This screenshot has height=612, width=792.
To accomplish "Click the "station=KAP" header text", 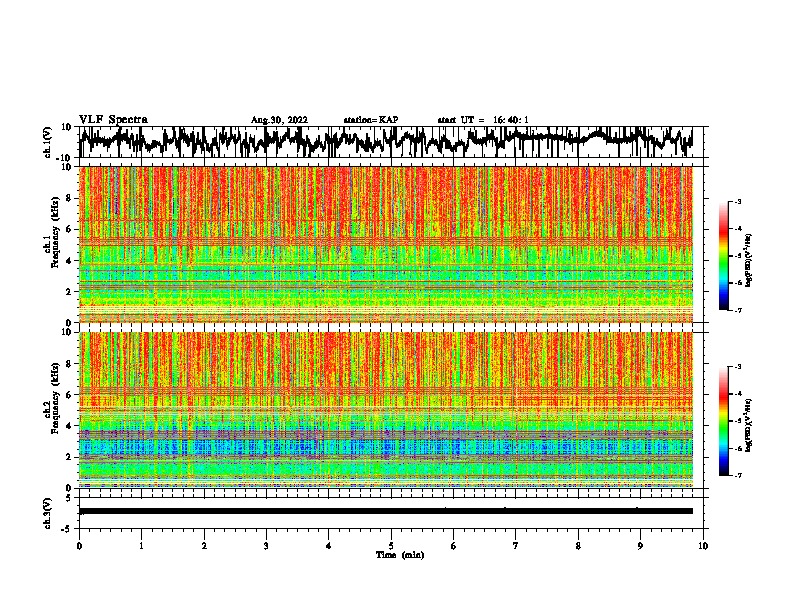I will click(371, 120).
